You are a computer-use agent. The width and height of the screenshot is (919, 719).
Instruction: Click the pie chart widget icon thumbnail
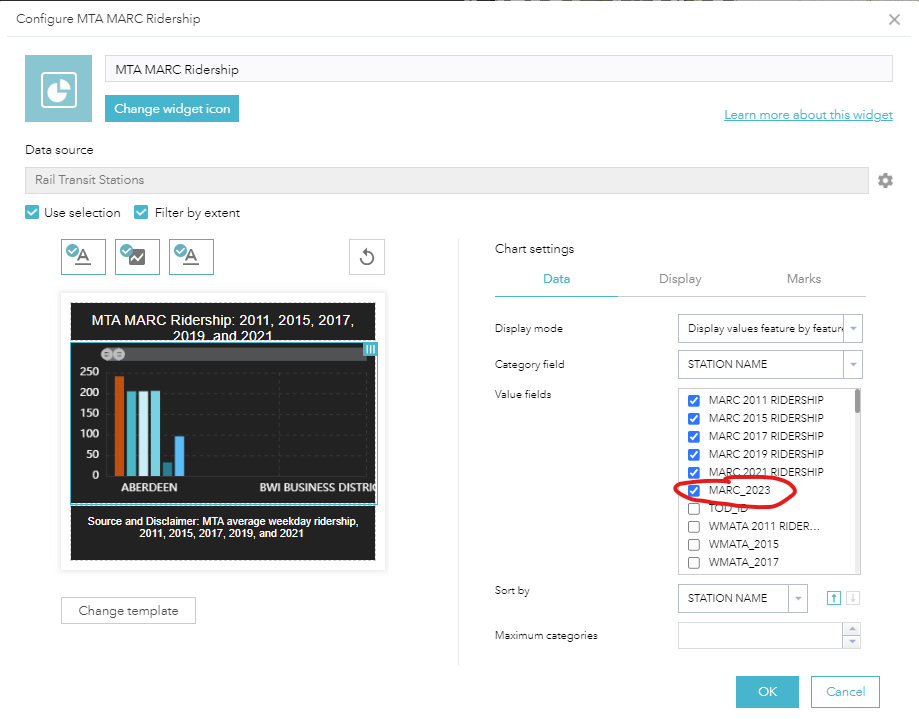tap(58, 88)
